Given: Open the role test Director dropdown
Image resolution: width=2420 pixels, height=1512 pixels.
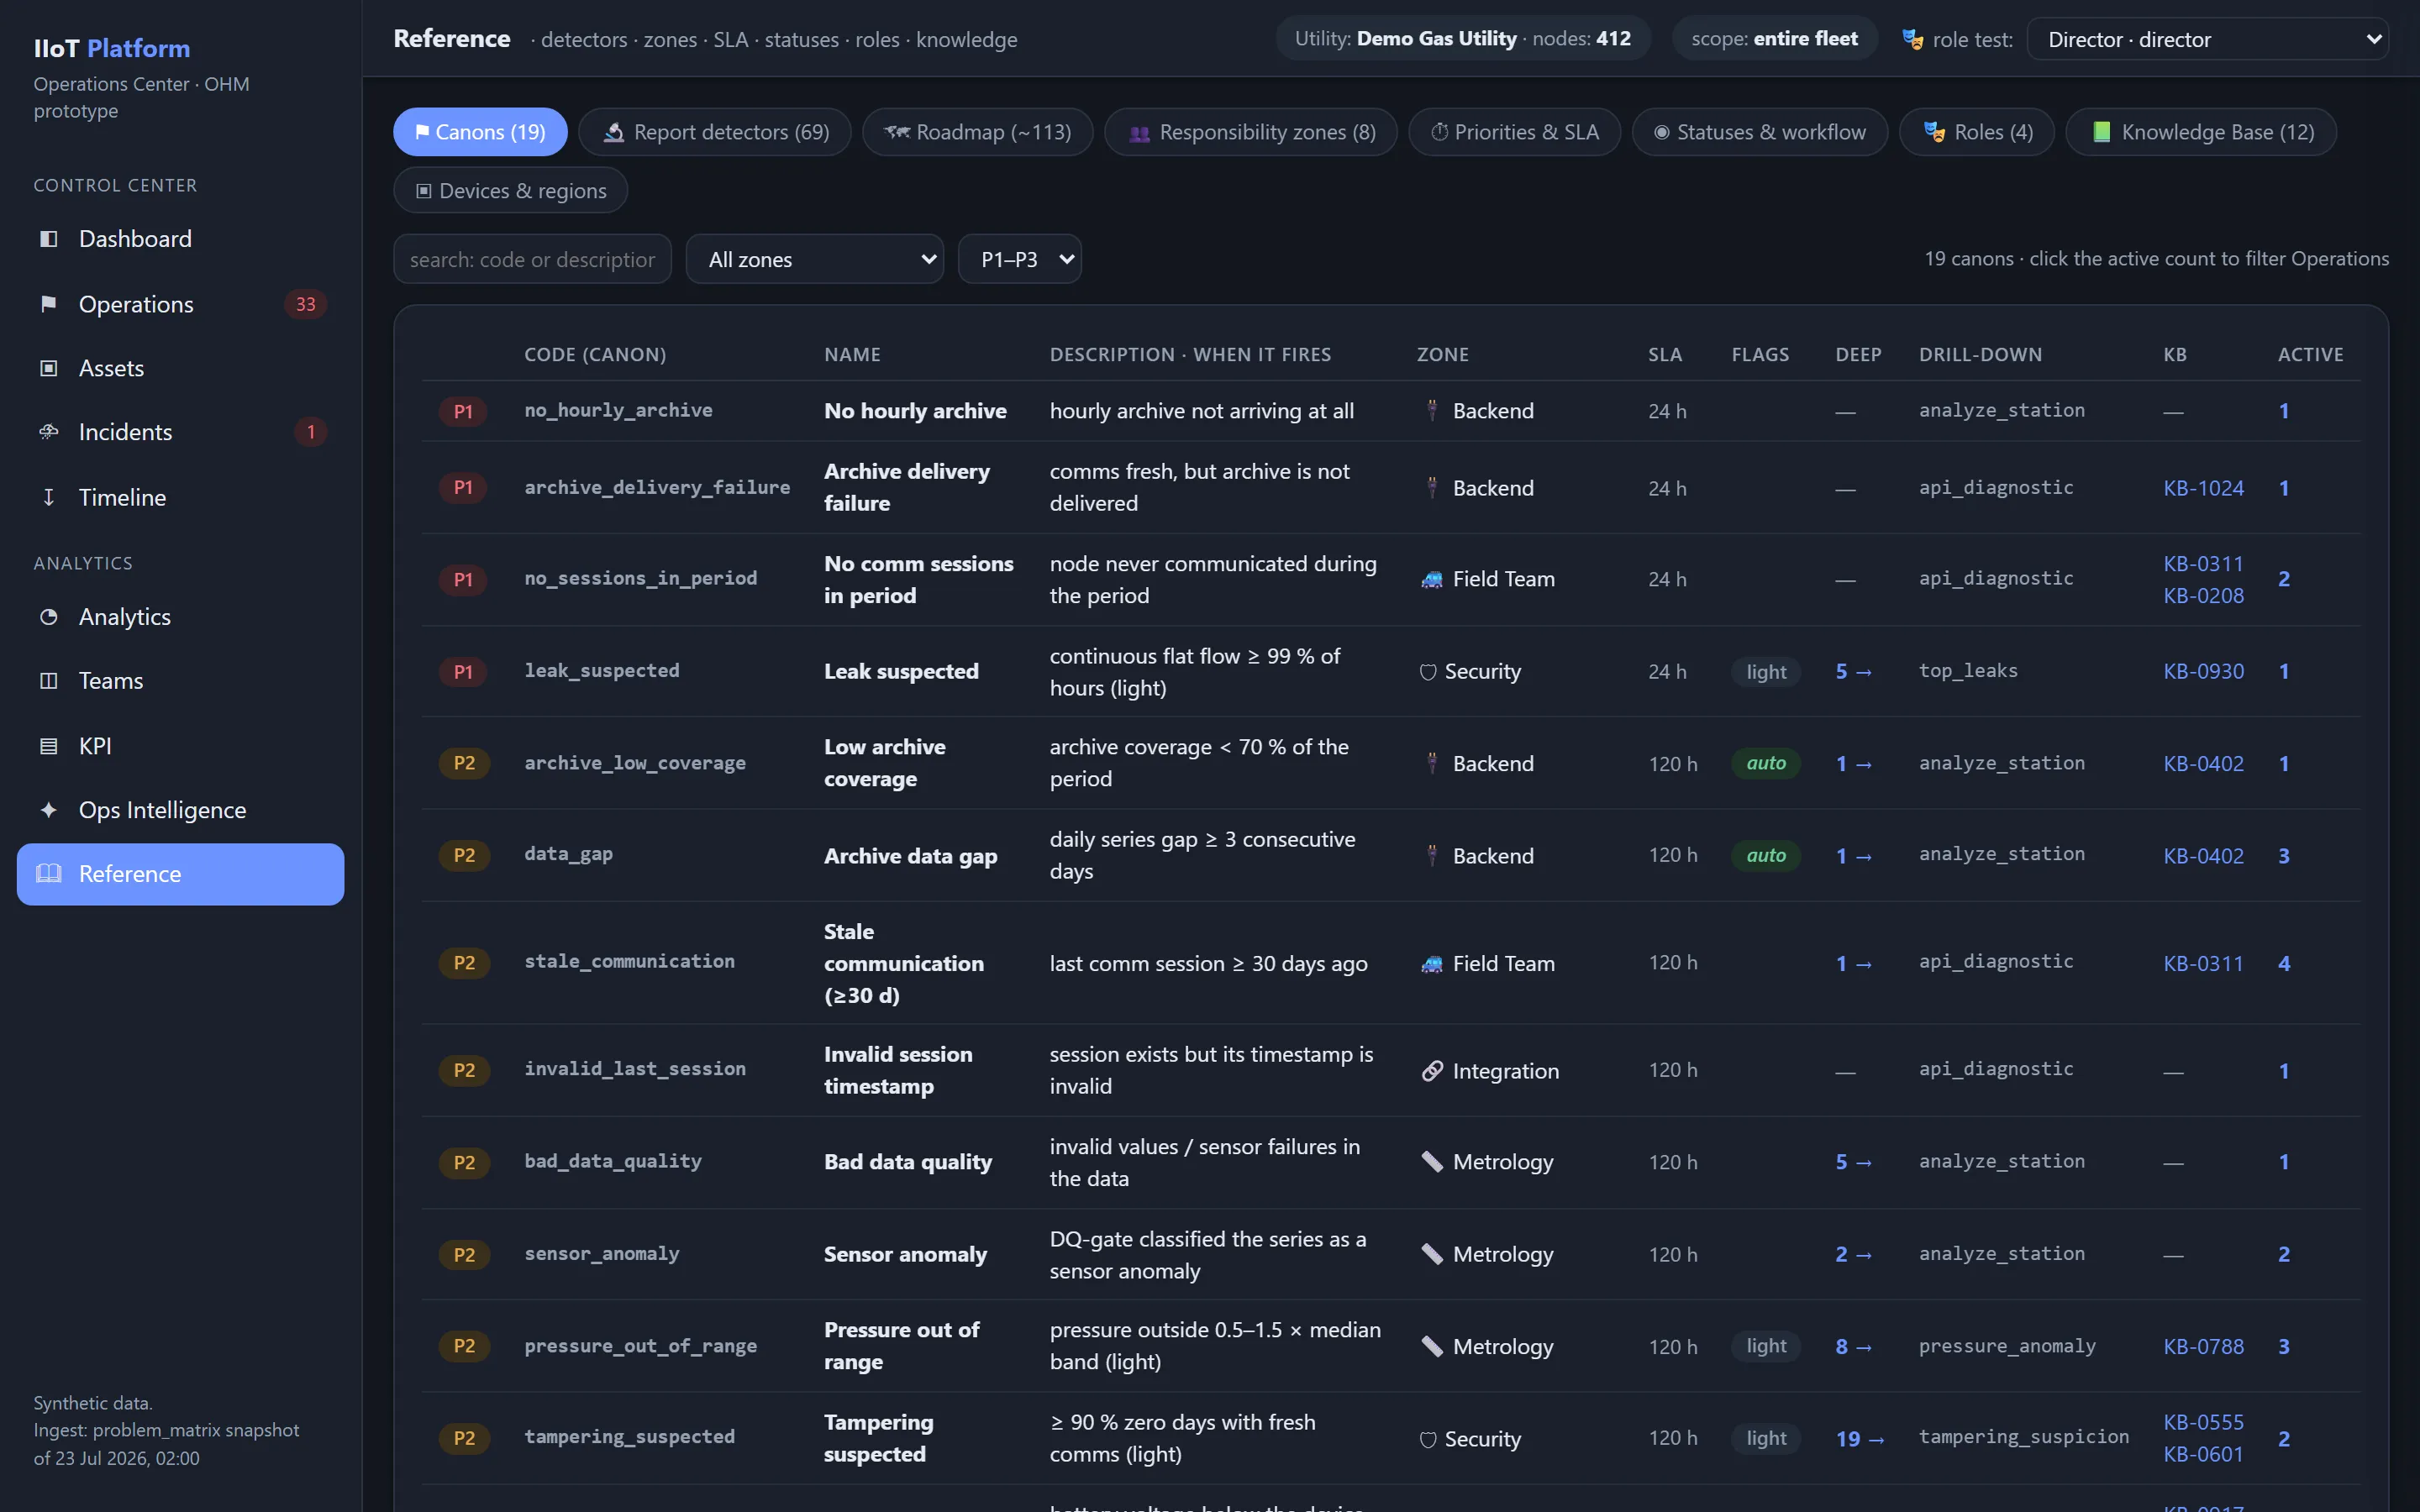Looking at the screenshot, I should (2208, 40).
